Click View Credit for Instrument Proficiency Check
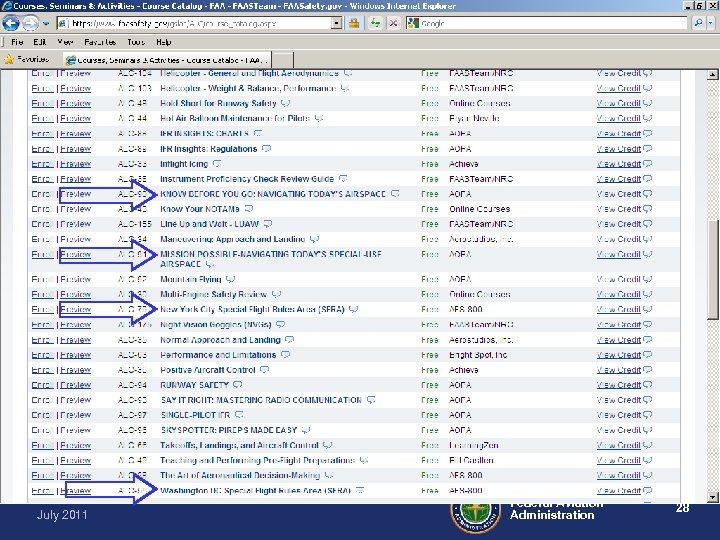The image size is (720, 540). coord(619,179)
